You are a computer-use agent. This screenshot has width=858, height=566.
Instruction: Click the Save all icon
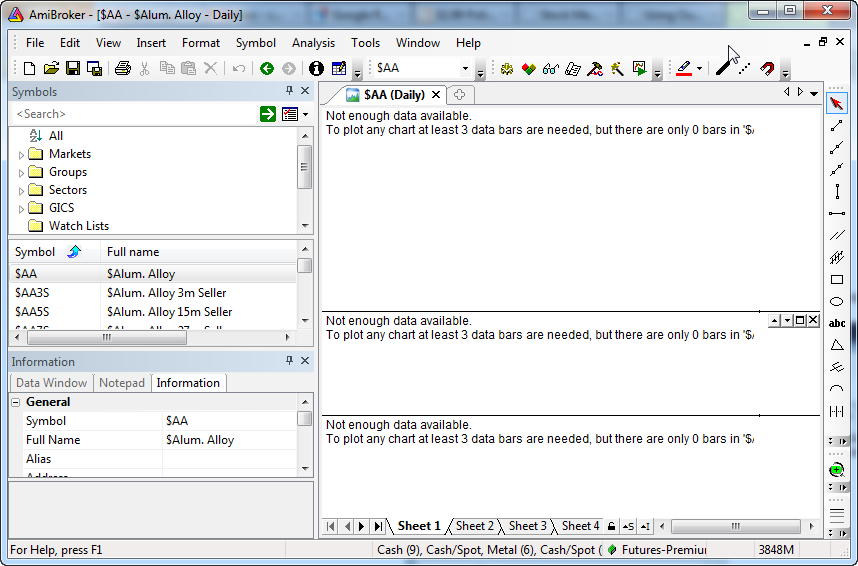click(95, 68)
